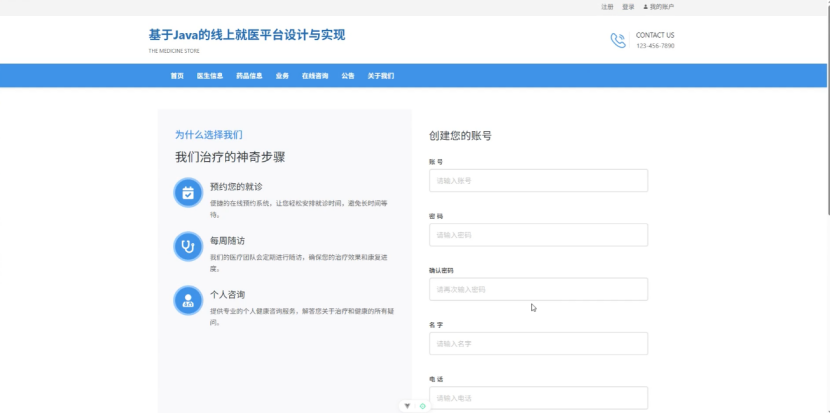
Task: Click the 创建您的账号 heading
Action: tap(460, 136)
